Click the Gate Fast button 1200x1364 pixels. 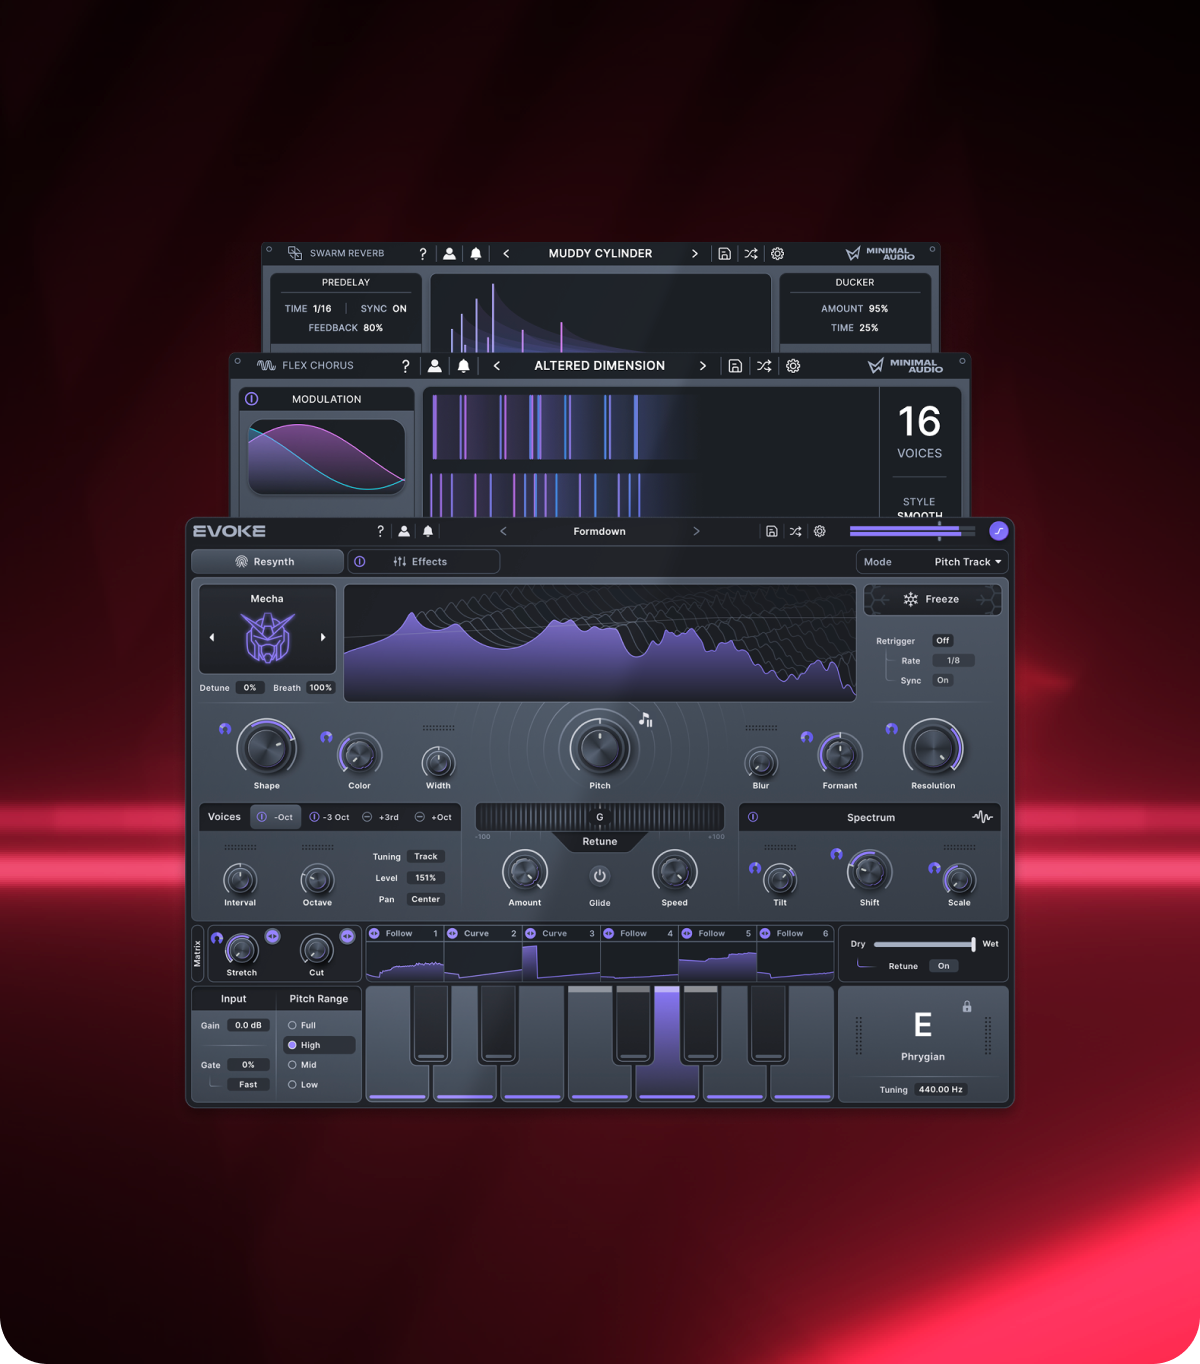click(248, 1084)
